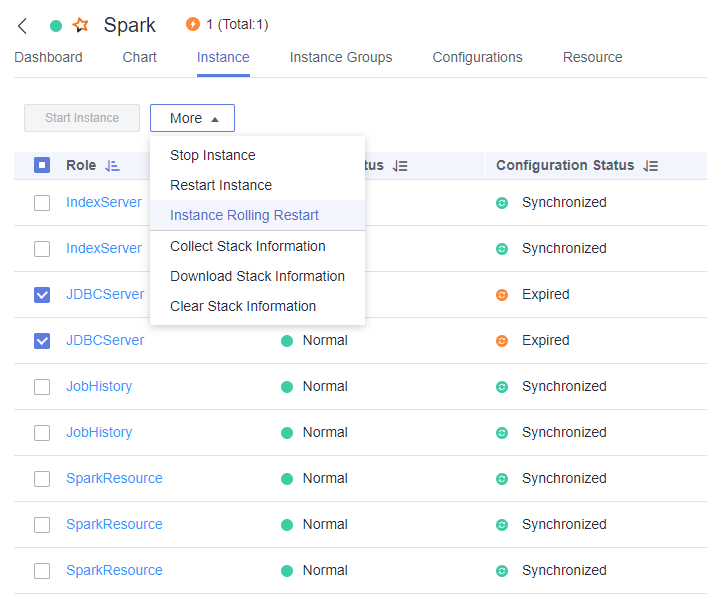The image size is (707, 611).
Task: Click the second IndexServer synchronized status icon
Action: (x=502, y=249)
